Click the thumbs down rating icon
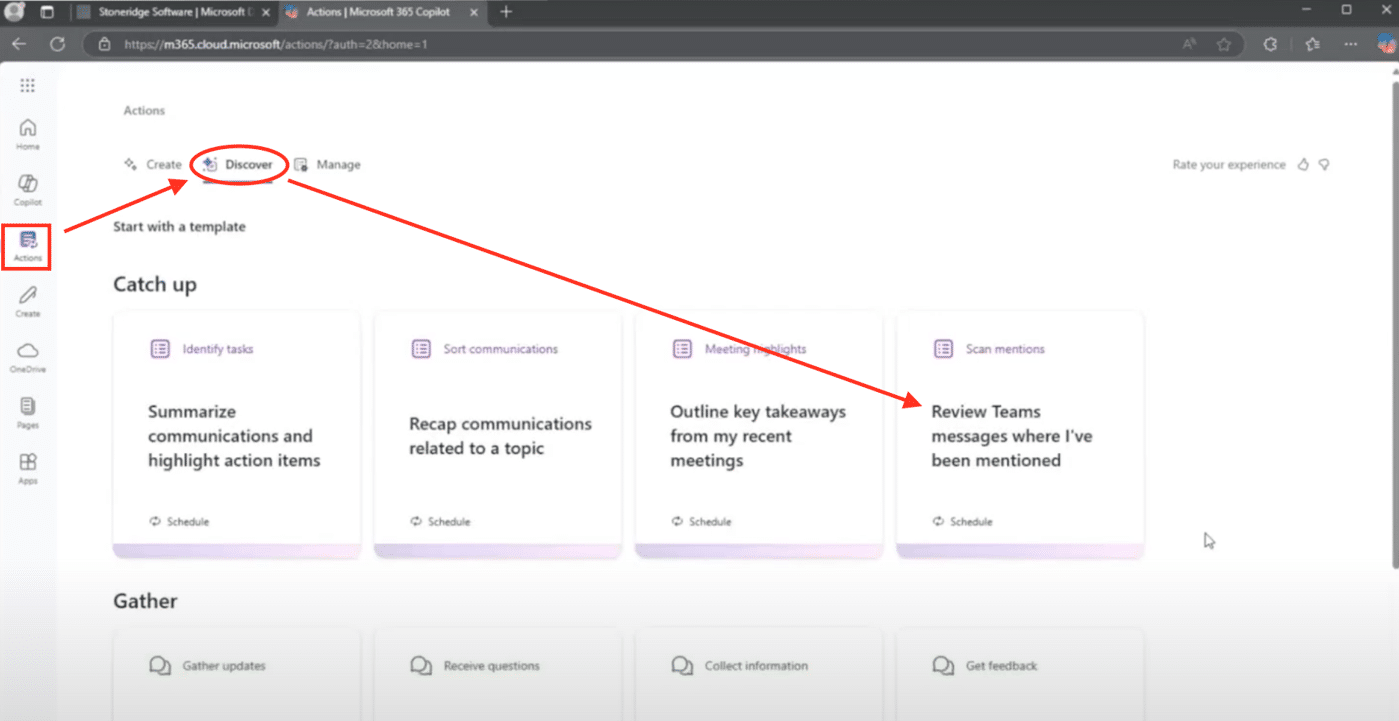Screen dimensions: 1399x721 tap(1324, 165)
